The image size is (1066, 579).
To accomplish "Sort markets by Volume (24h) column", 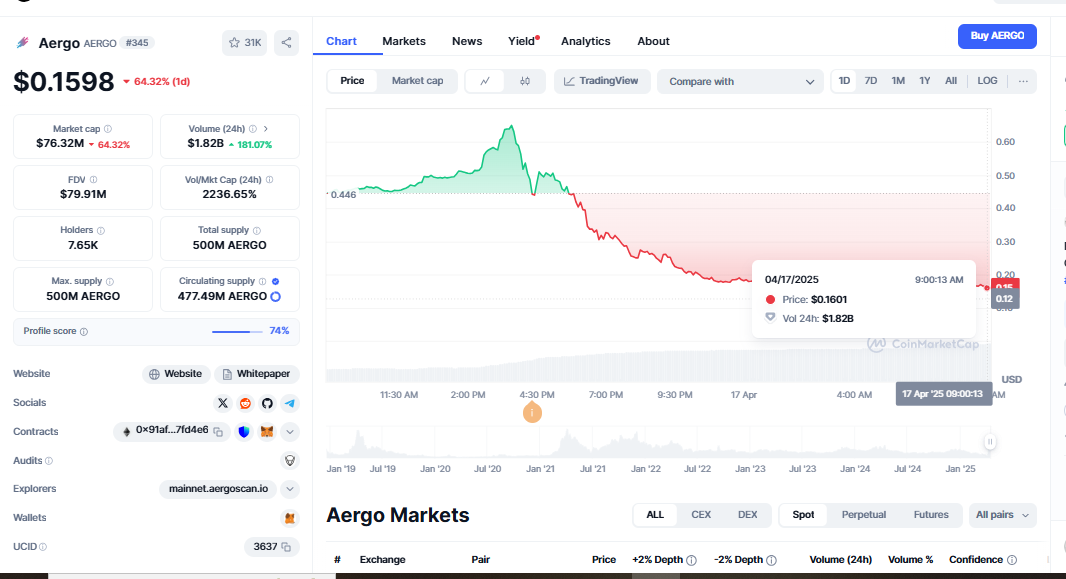I will click(x=840, y=560).
